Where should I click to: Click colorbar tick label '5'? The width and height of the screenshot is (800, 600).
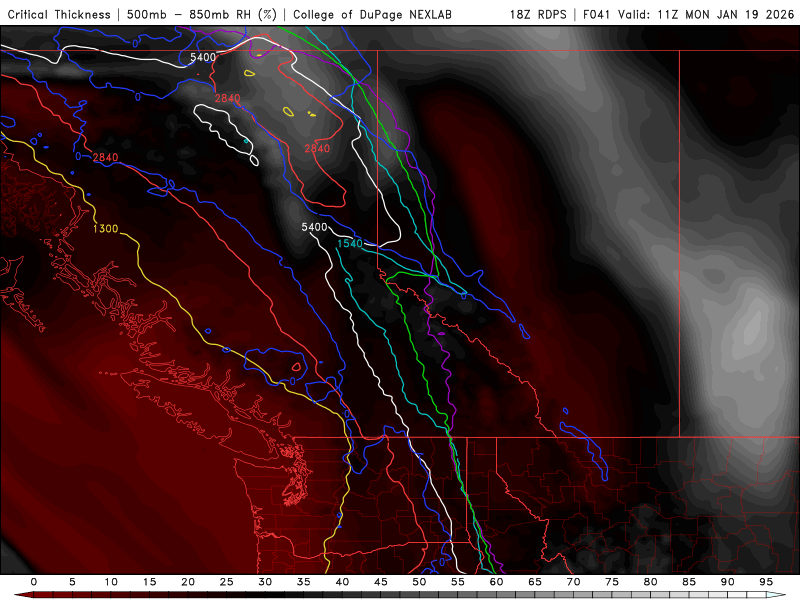pyautogui.click(x=72, y=582)
